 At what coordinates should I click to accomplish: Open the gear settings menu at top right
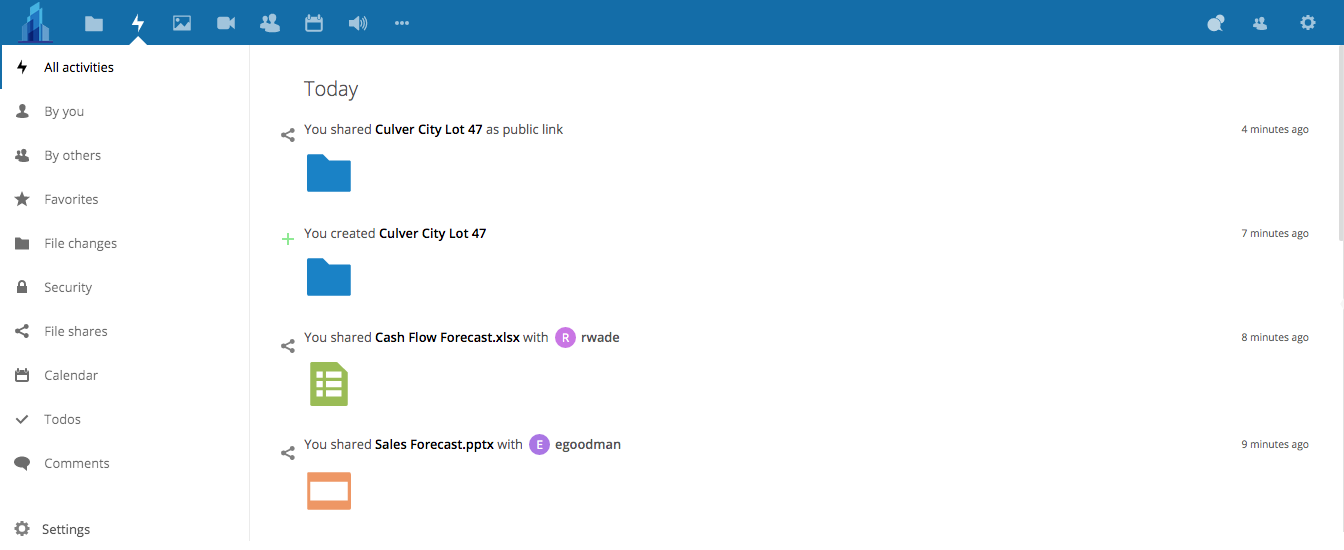coord(1307,23)
